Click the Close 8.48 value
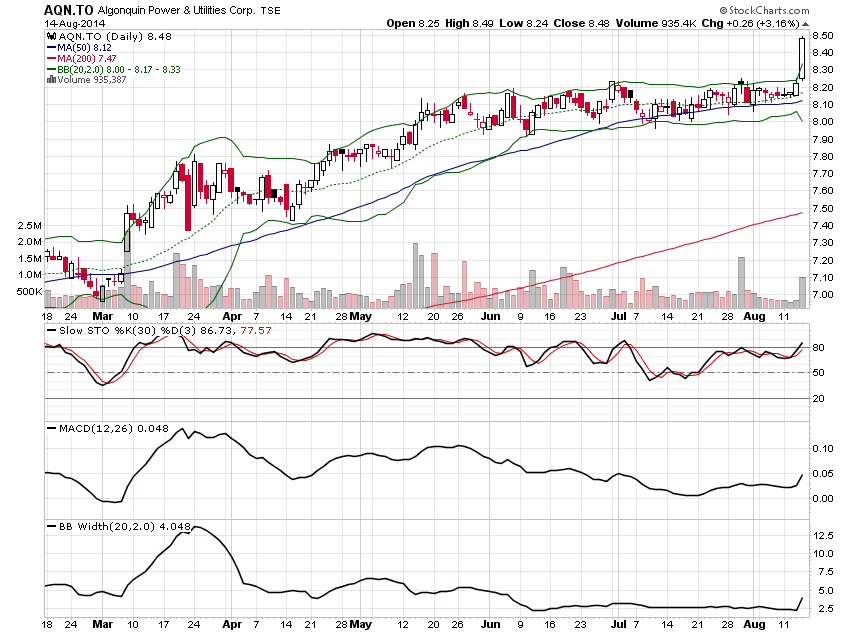The image size is (850, 633). tap(581, 23)
